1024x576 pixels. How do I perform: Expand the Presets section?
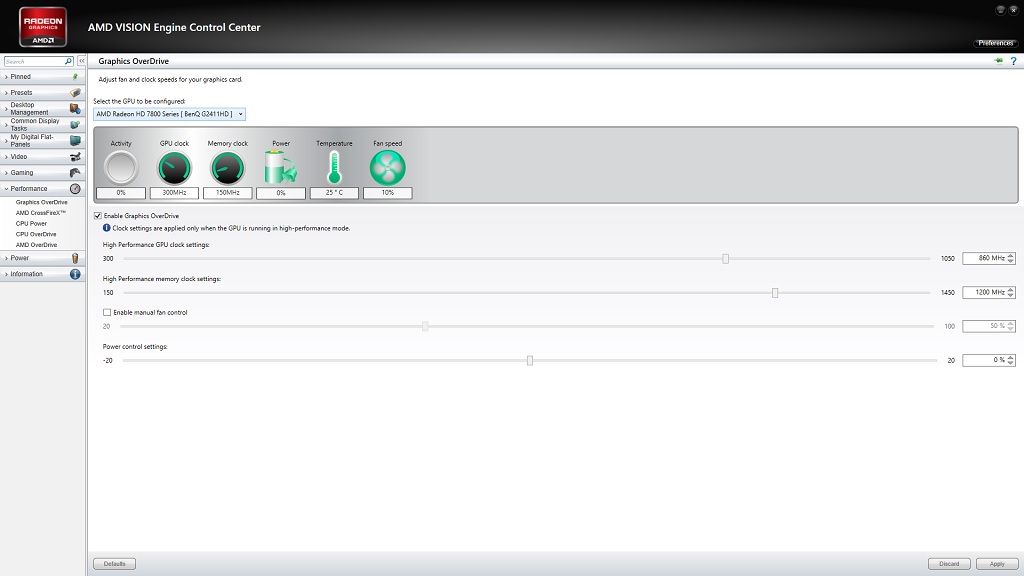[42, 93]
